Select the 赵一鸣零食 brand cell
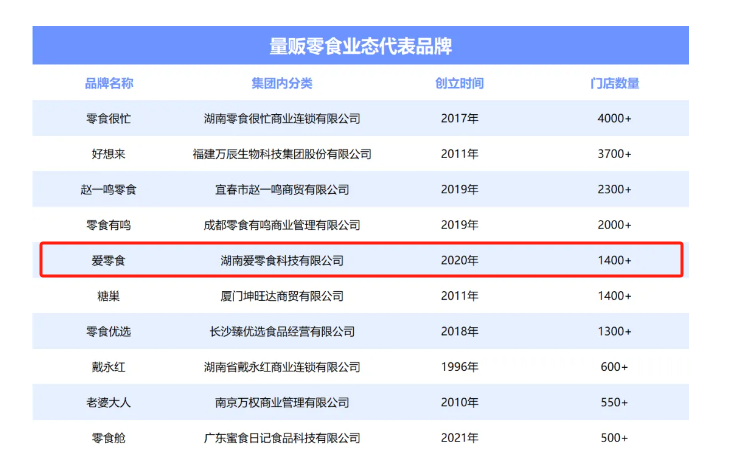The image size is (736, 464). click(109, 190)
